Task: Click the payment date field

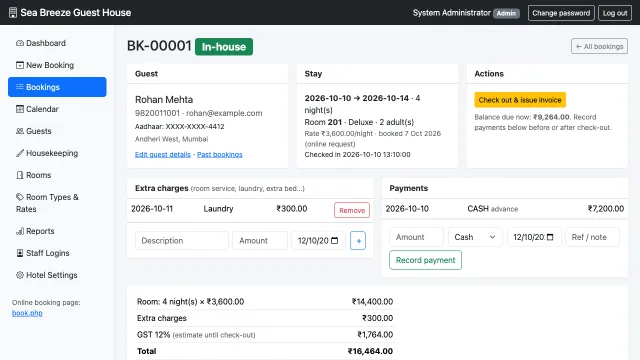Action: tap(534, 237)
